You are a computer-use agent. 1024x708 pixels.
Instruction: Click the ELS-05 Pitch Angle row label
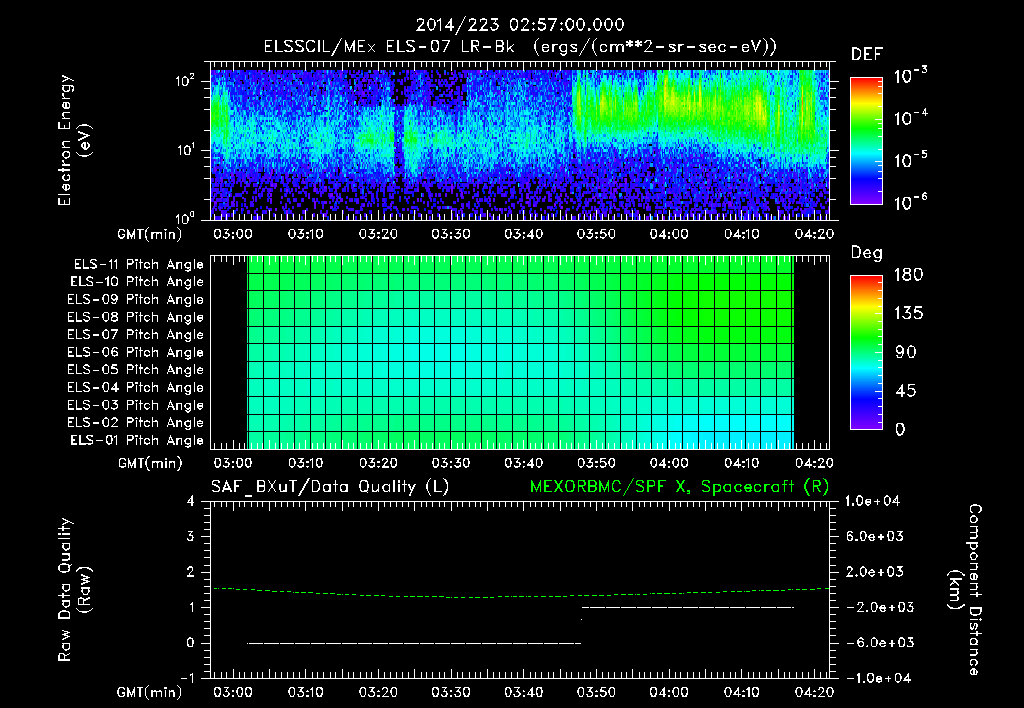(x=135, y=370)
